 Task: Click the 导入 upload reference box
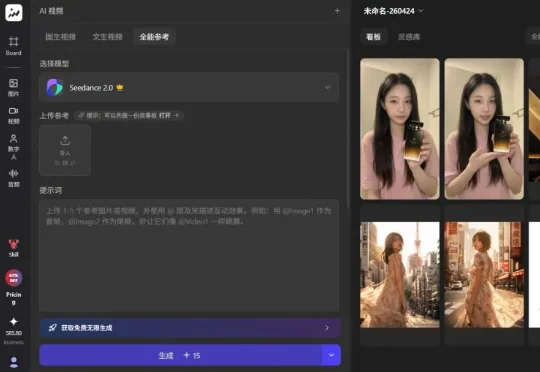(65, 151)
